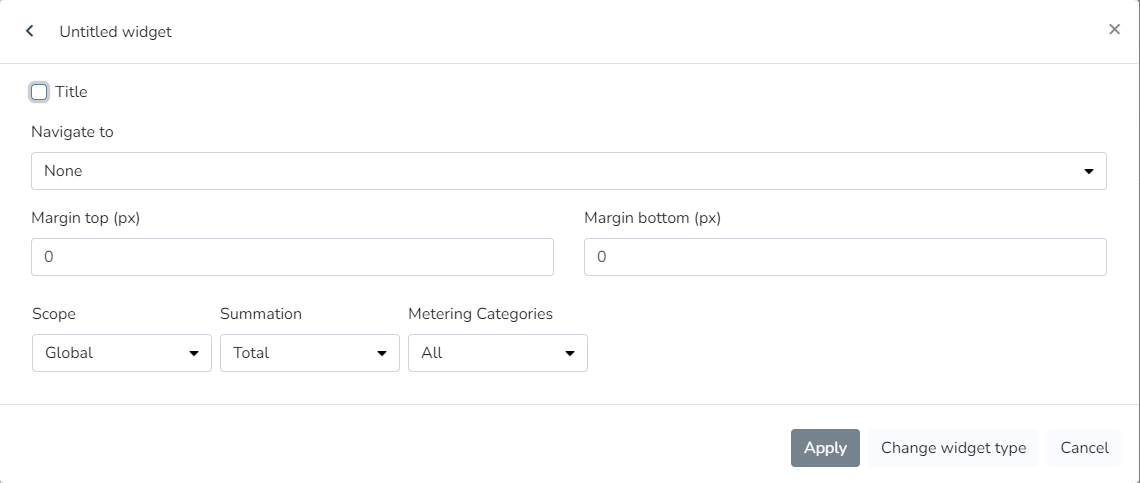Click the back arrow beside Untitled widget
The width and height of the screenshot is (1140, 483).
[30, 31]
